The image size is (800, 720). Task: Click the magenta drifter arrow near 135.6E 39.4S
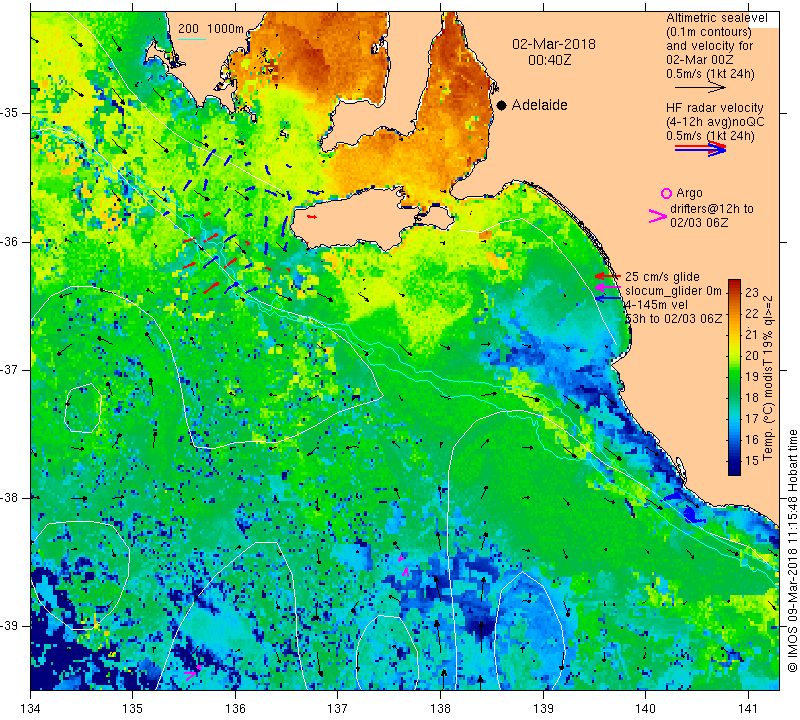(x=193, y=673)
